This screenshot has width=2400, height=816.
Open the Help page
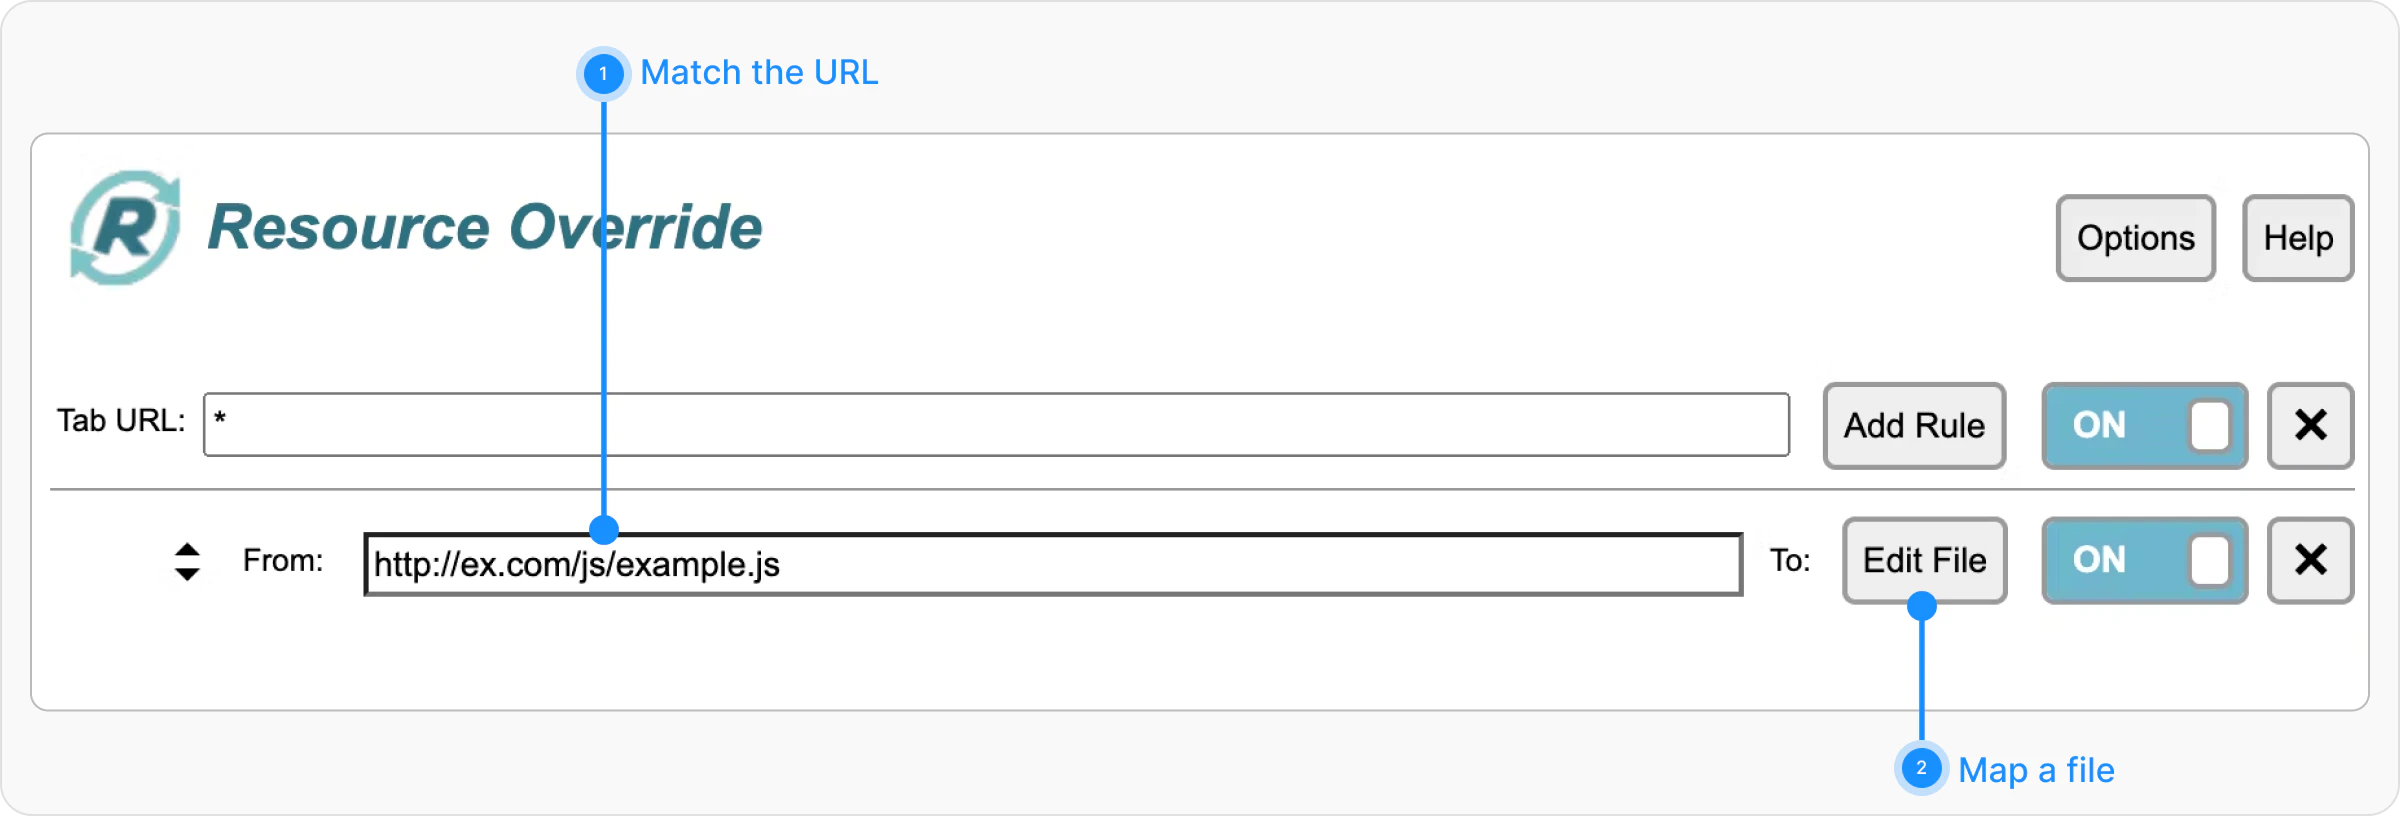pos(2298,238)
